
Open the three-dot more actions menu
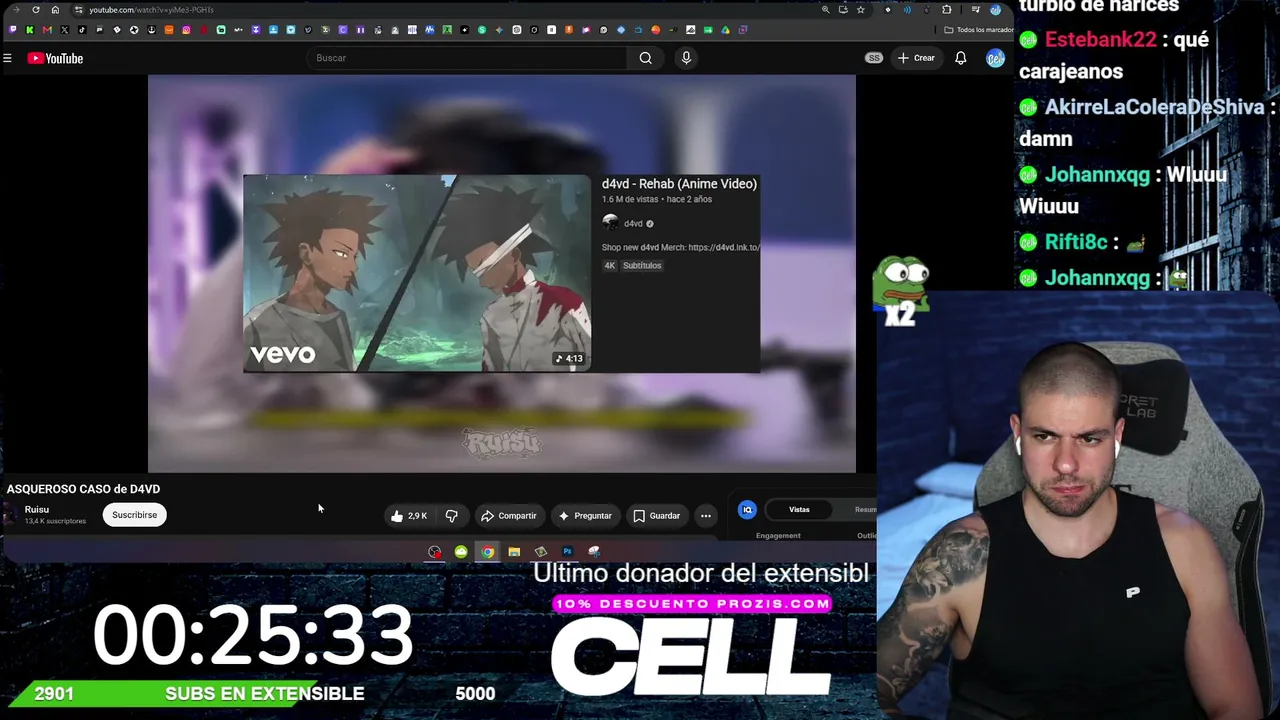(706, 516)
